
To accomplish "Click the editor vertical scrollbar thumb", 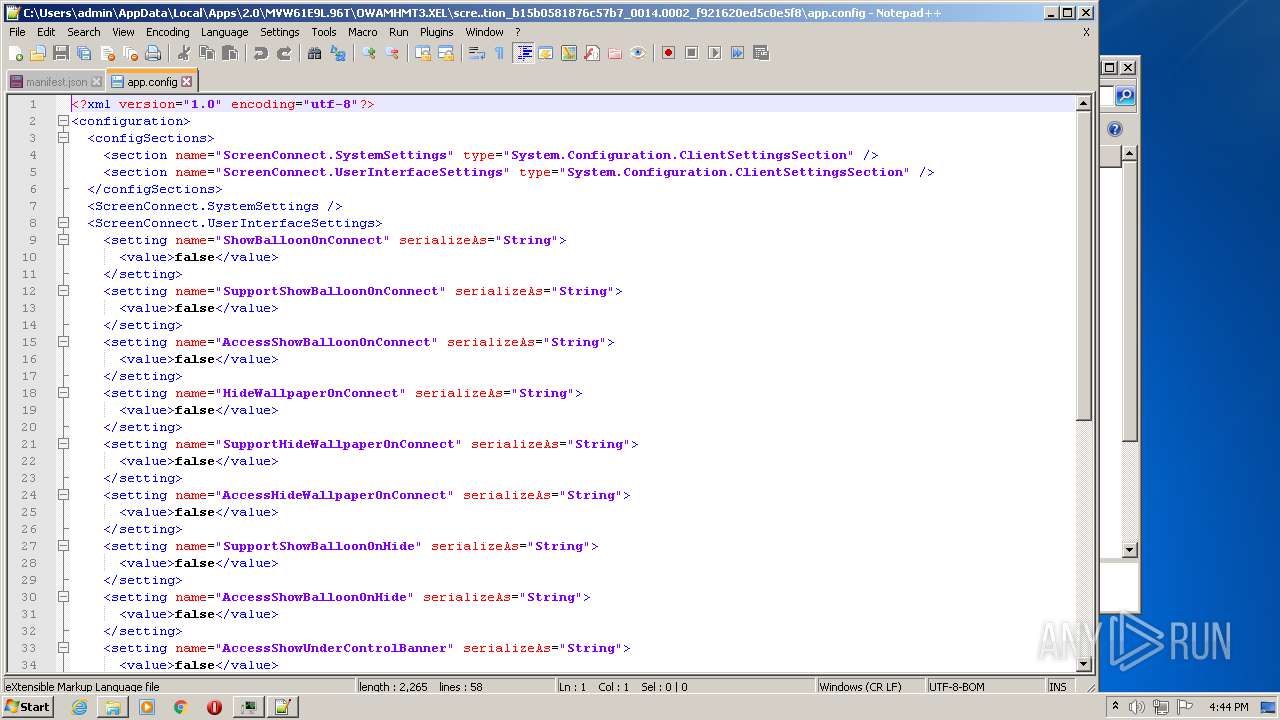I will coord(1084,266).
